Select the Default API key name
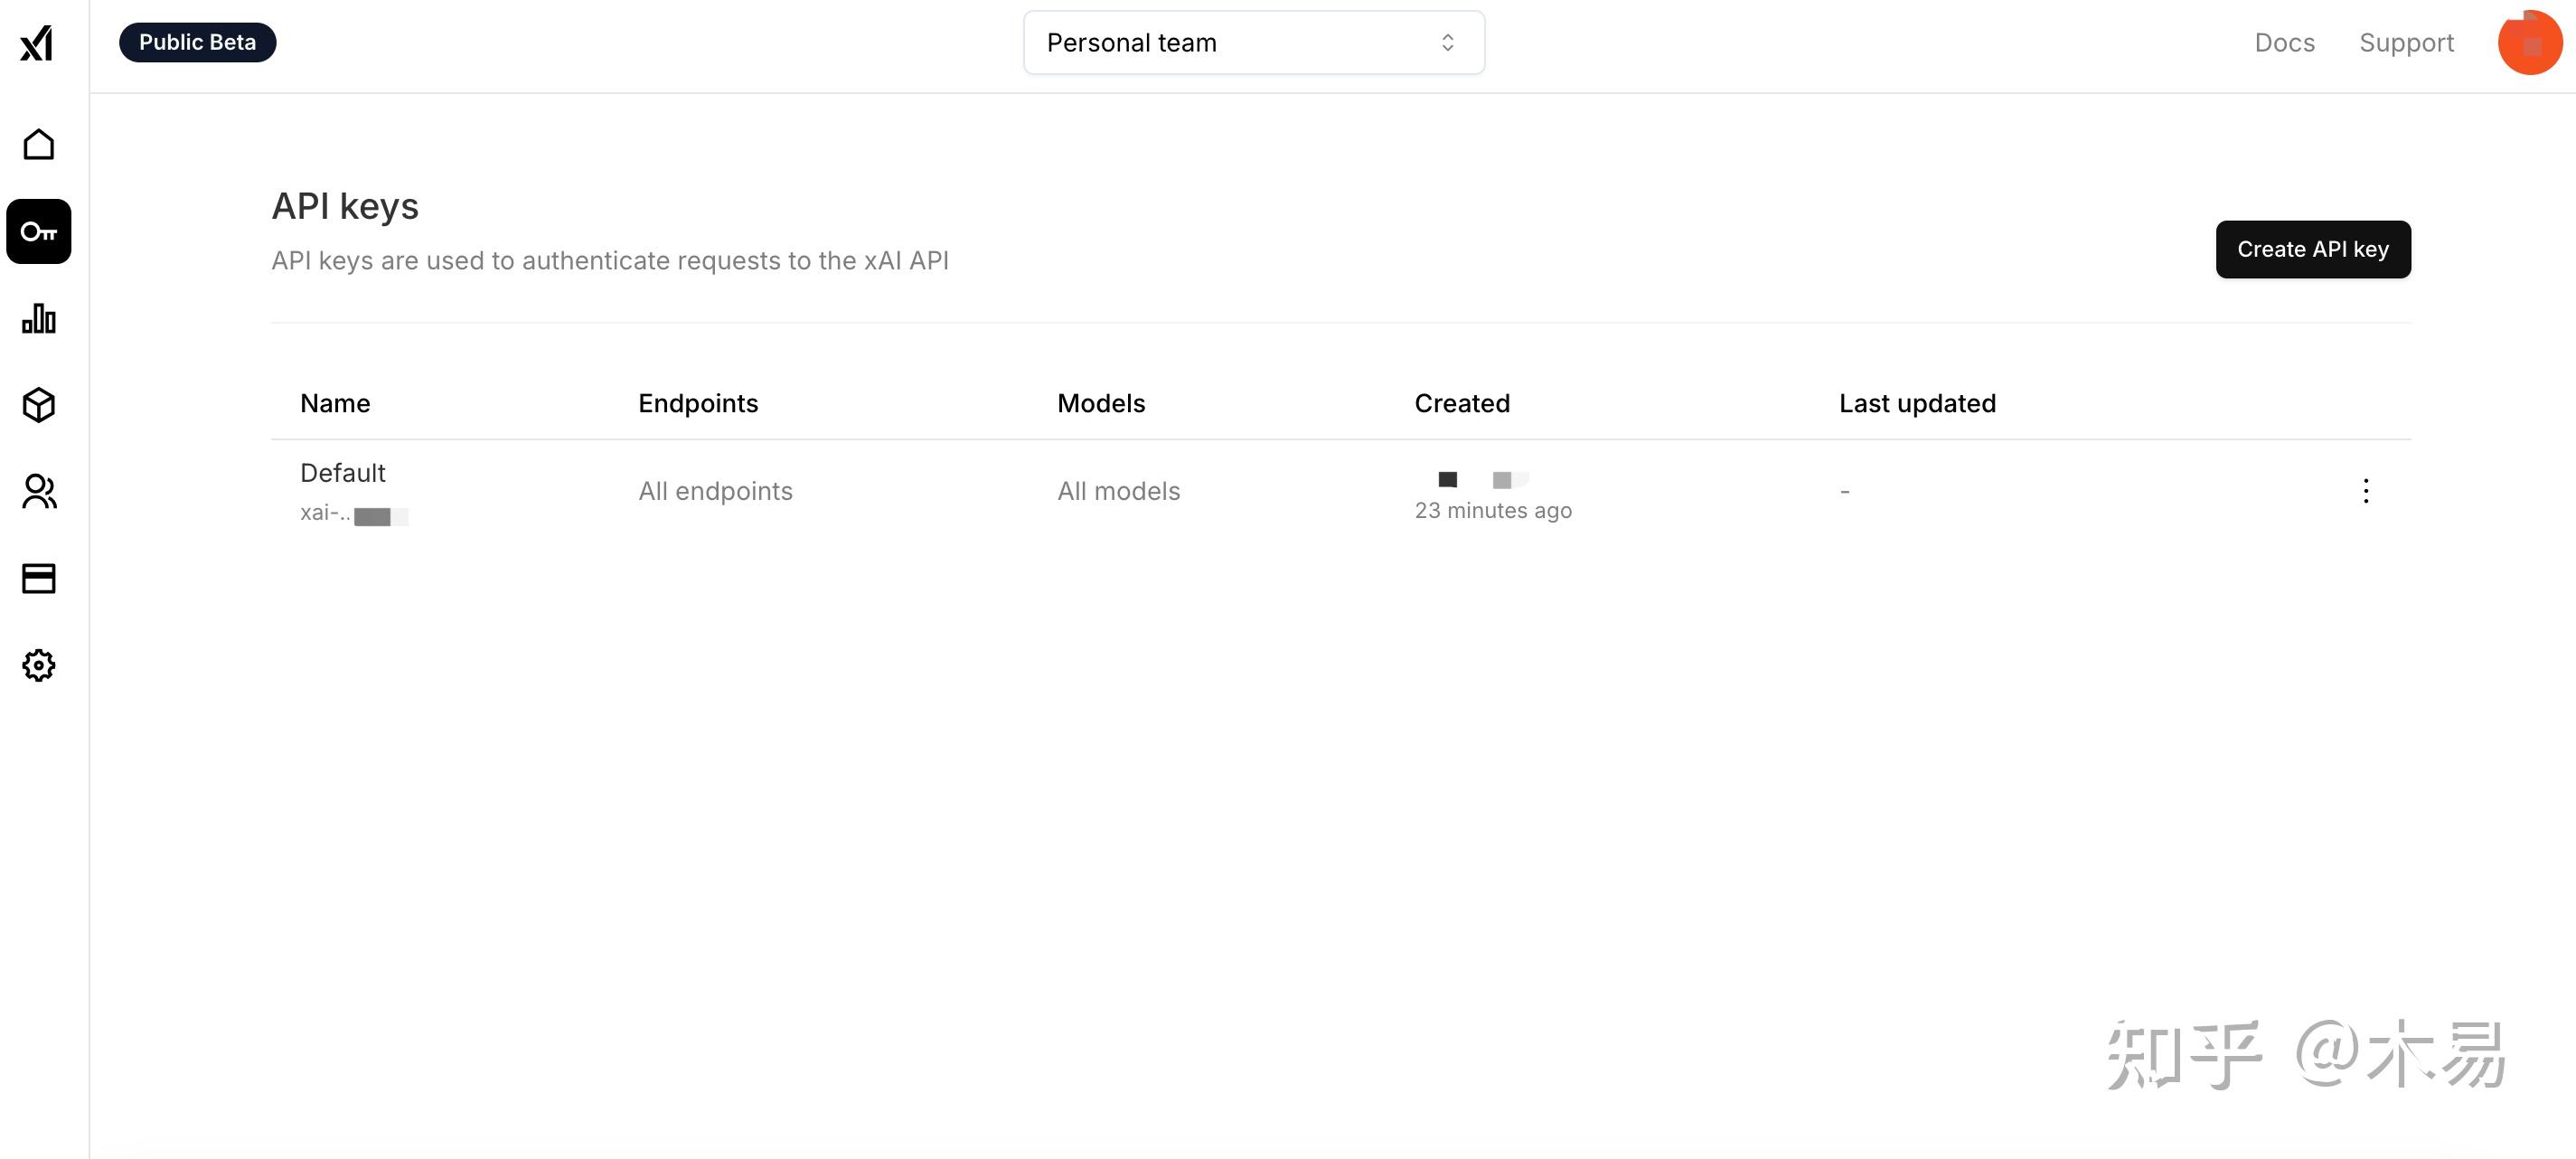 pos(343,473)
